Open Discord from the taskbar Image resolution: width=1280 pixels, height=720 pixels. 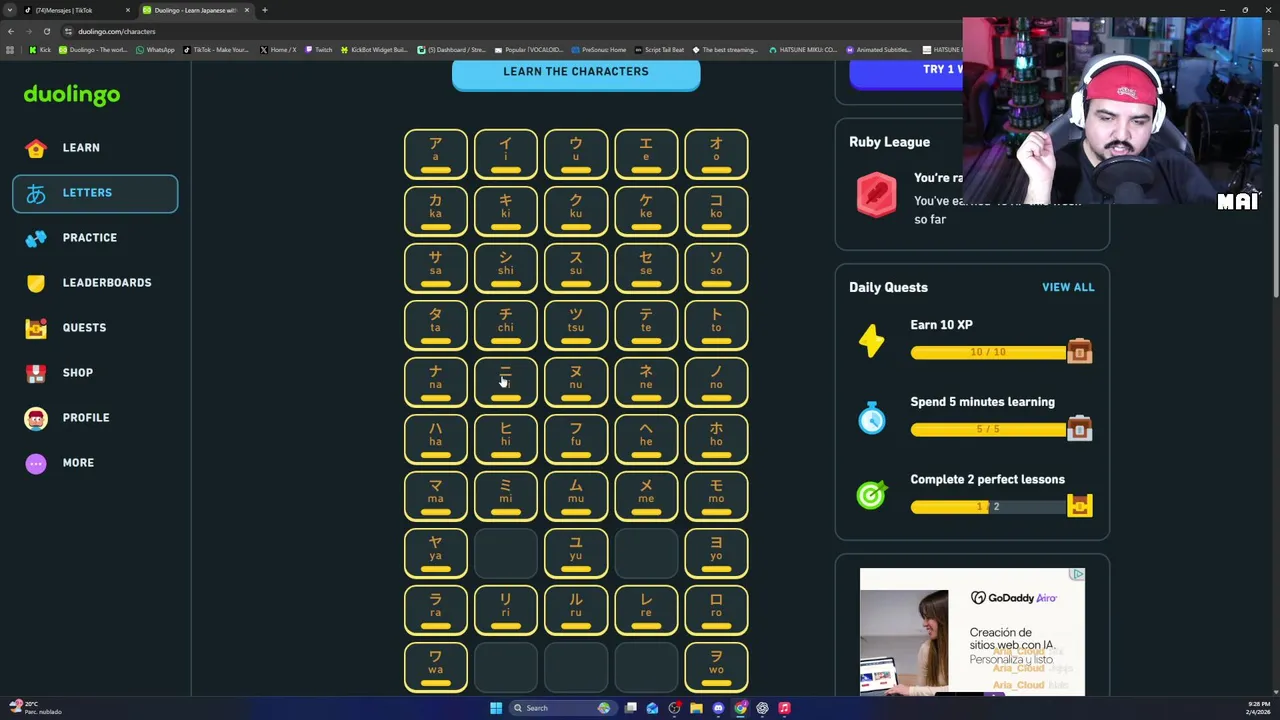point(718,708)
